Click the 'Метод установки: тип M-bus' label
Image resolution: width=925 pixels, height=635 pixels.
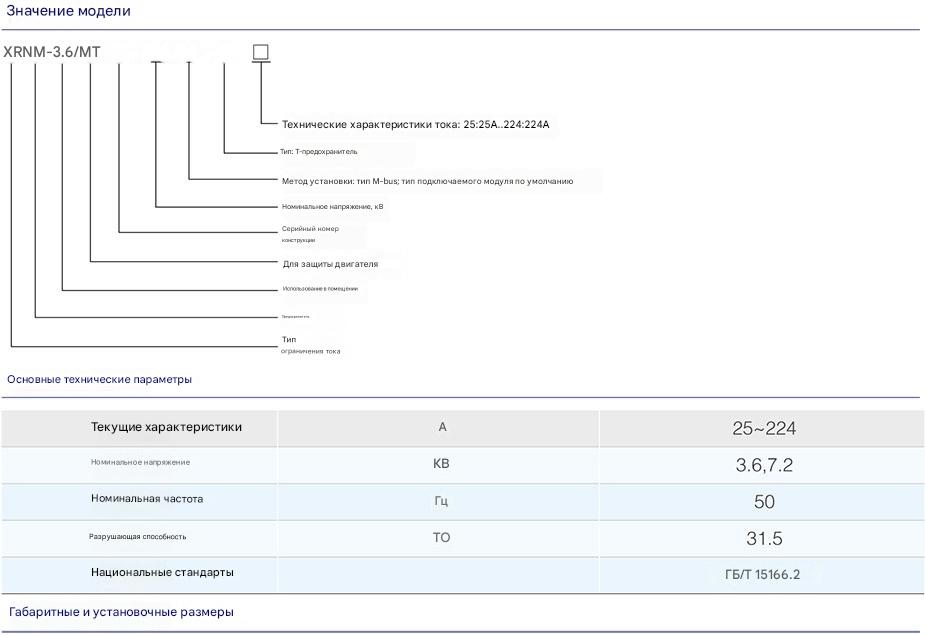[x=428, y=181]
